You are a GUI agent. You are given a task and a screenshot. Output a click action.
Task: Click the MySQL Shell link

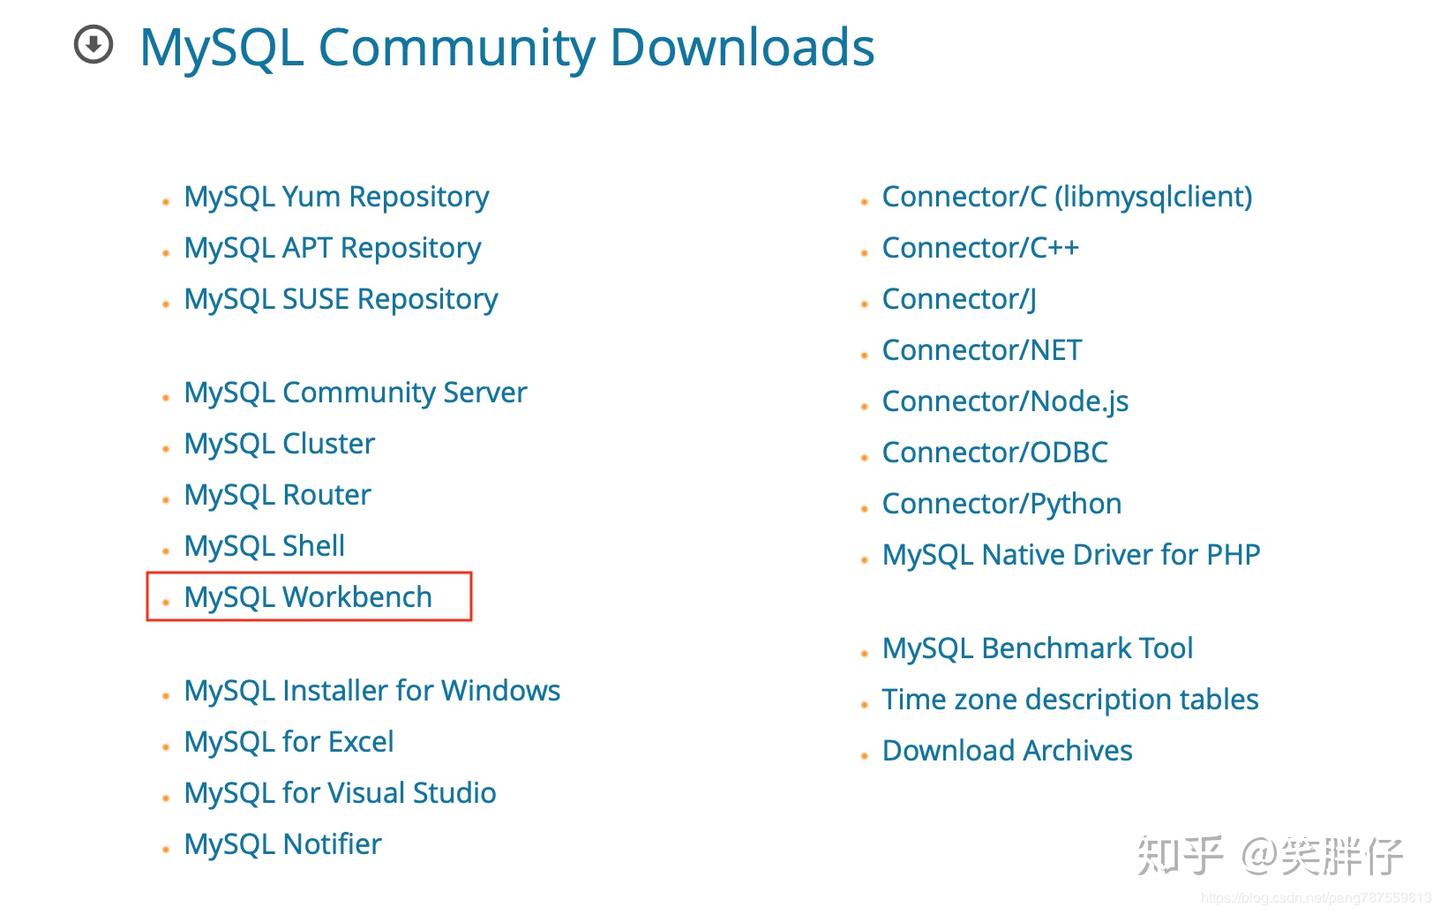(264, 546)
